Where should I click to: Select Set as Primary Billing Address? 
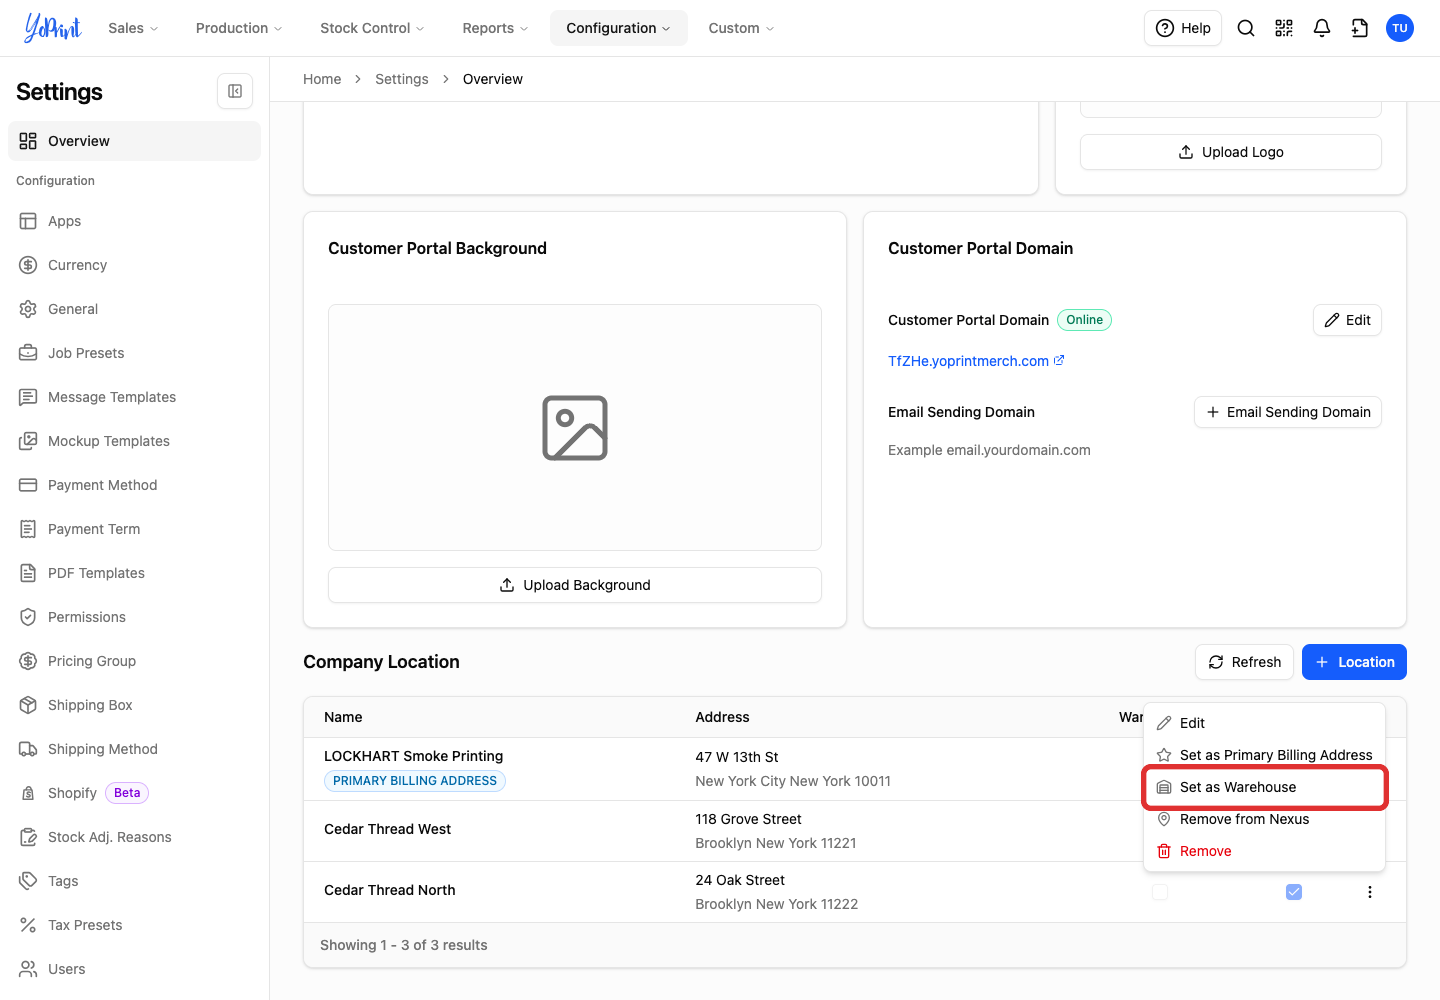tap(1264, 755)
